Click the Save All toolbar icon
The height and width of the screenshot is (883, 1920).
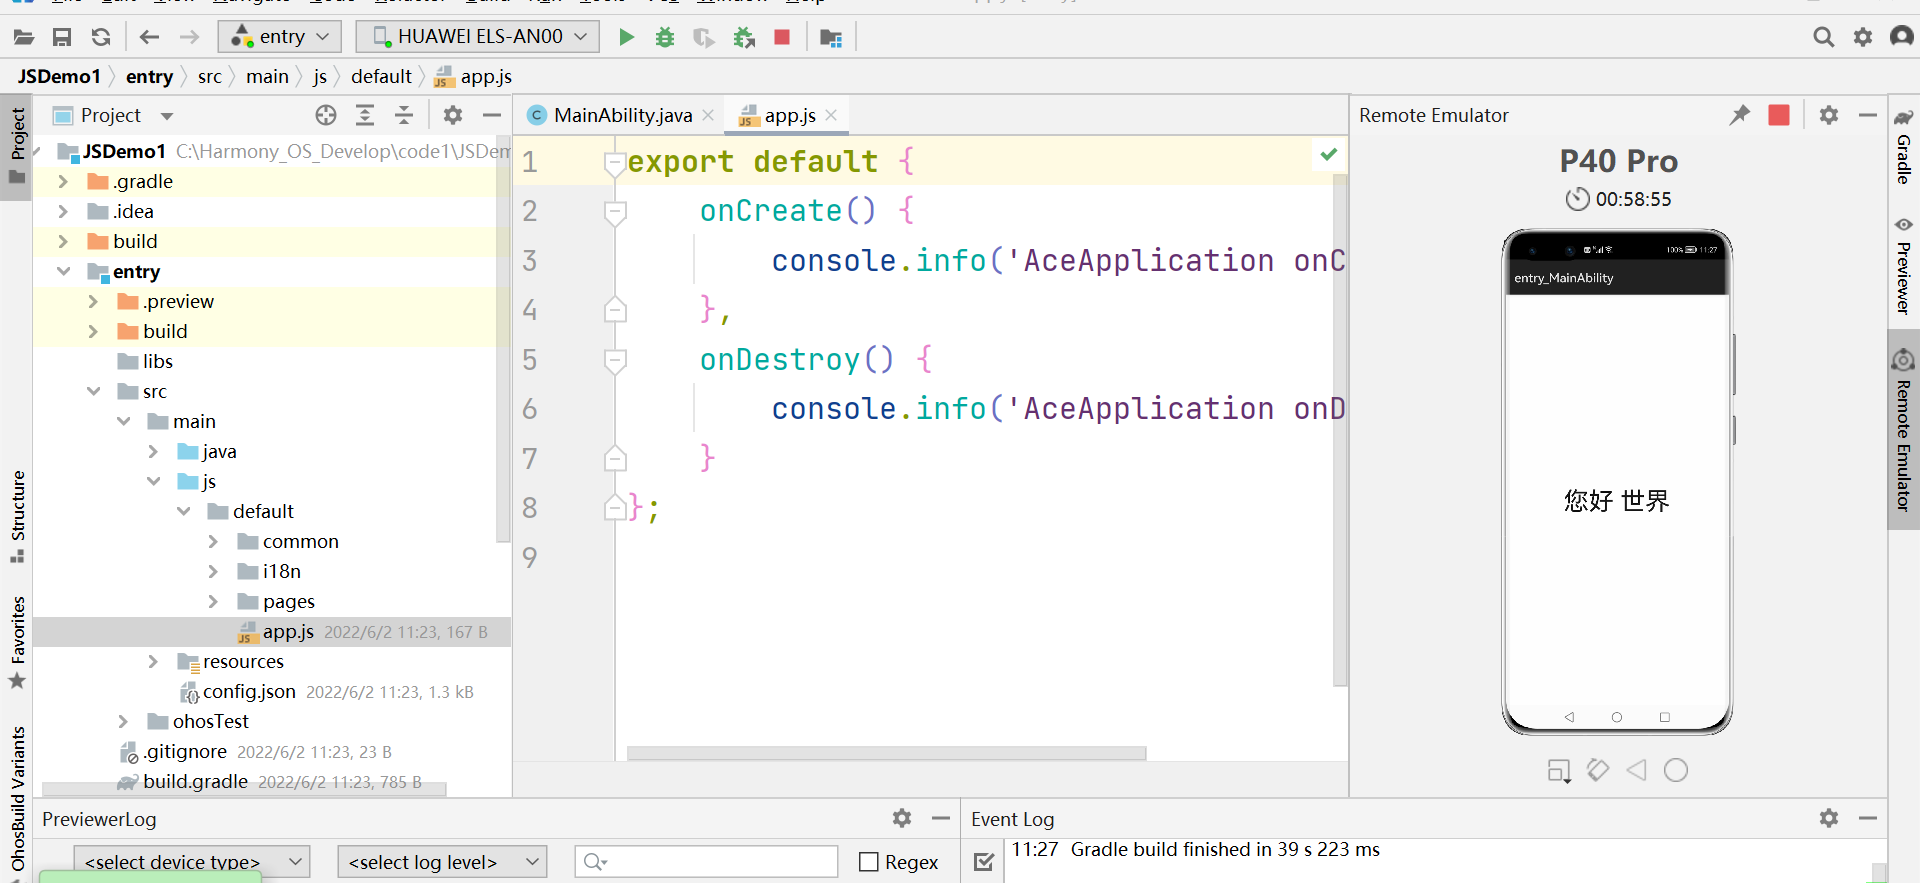[62, 37]
